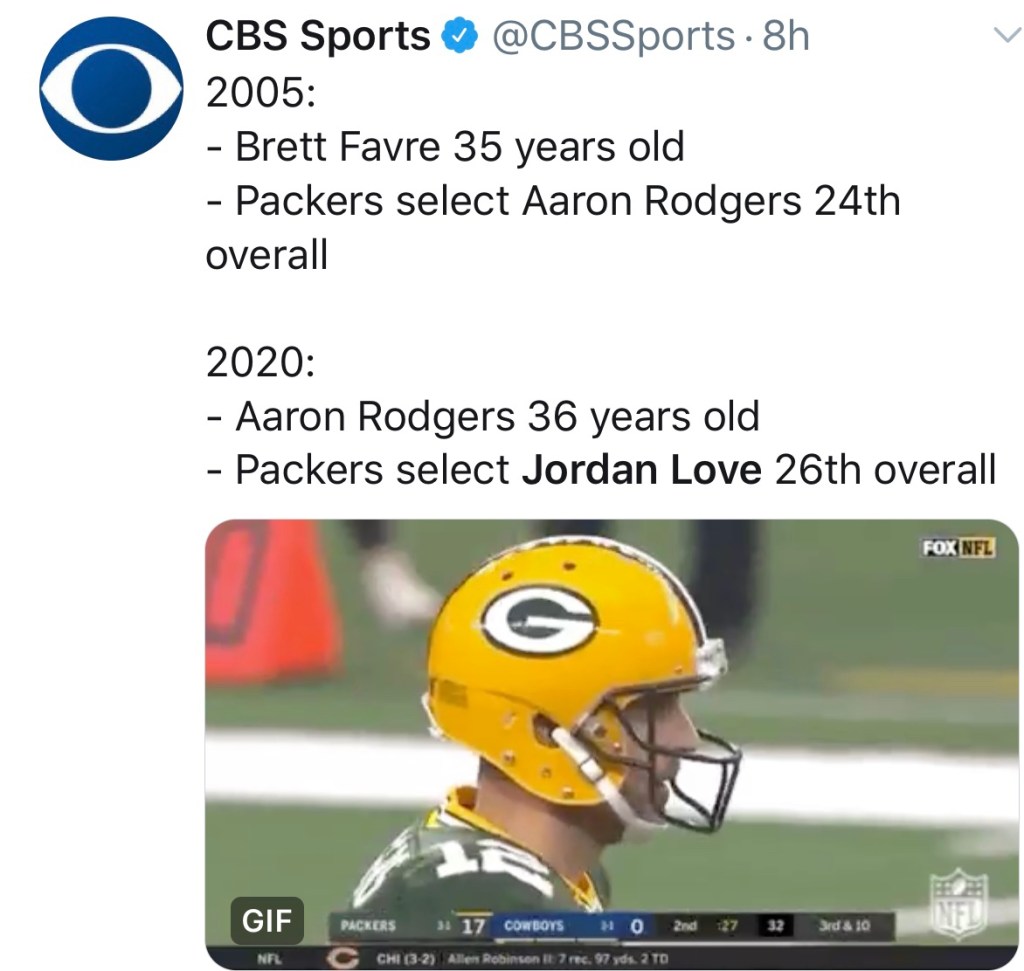The image size is (1024, 971).
Task: Click the Cowboys score on scoreboard
Action: [x=634, y=926]
